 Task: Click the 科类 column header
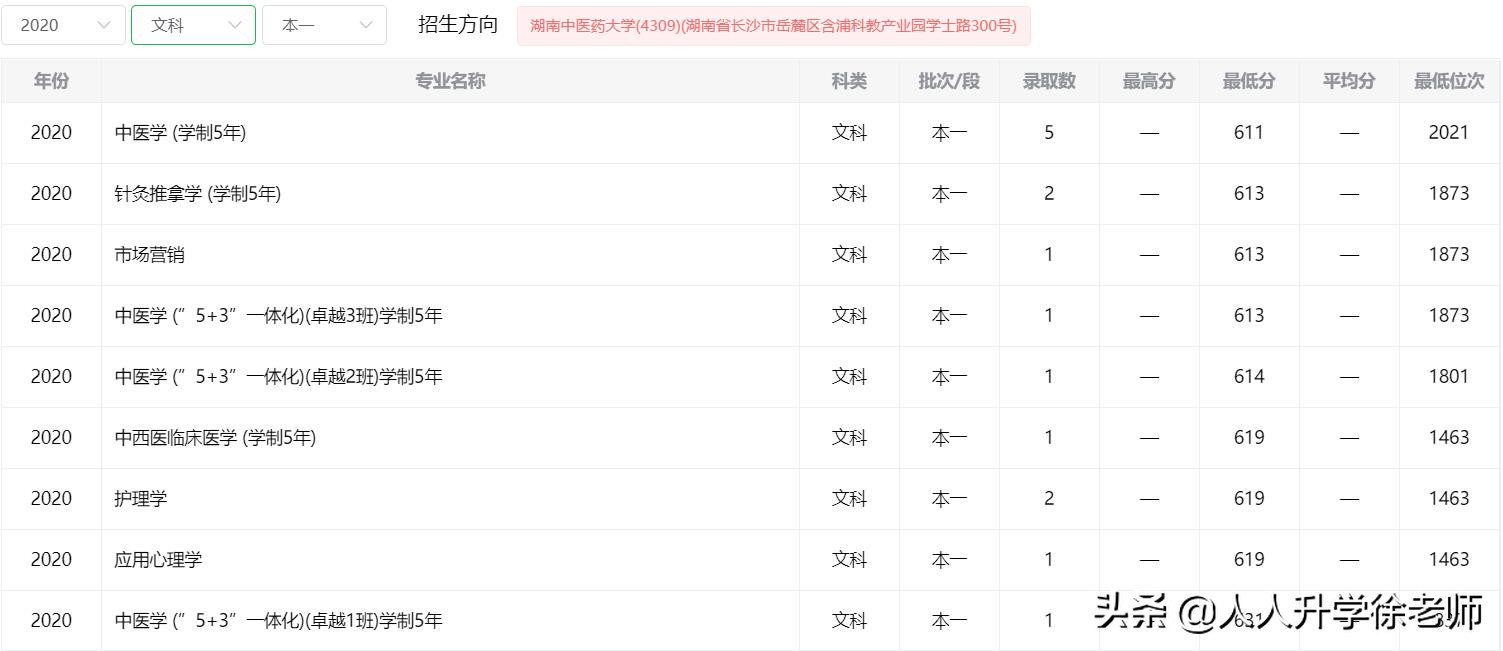pos(848,81)
